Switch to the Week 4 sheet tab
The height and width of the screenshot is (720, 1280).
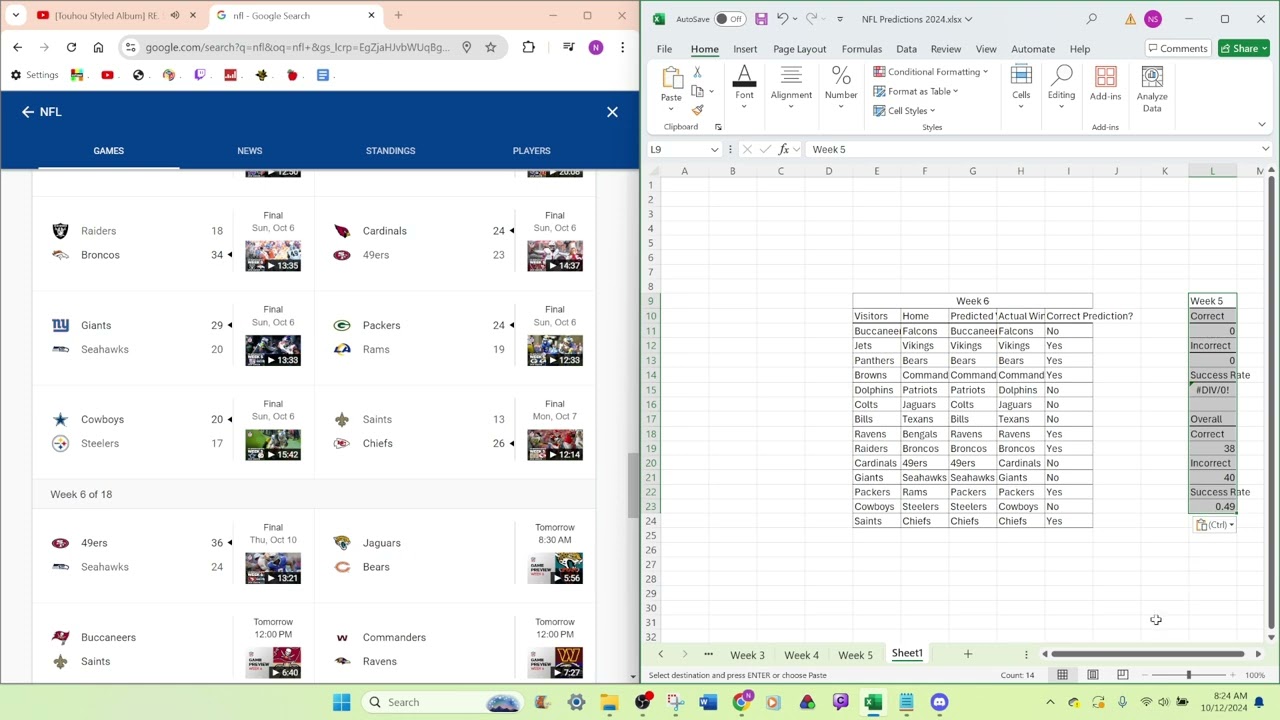801,655
